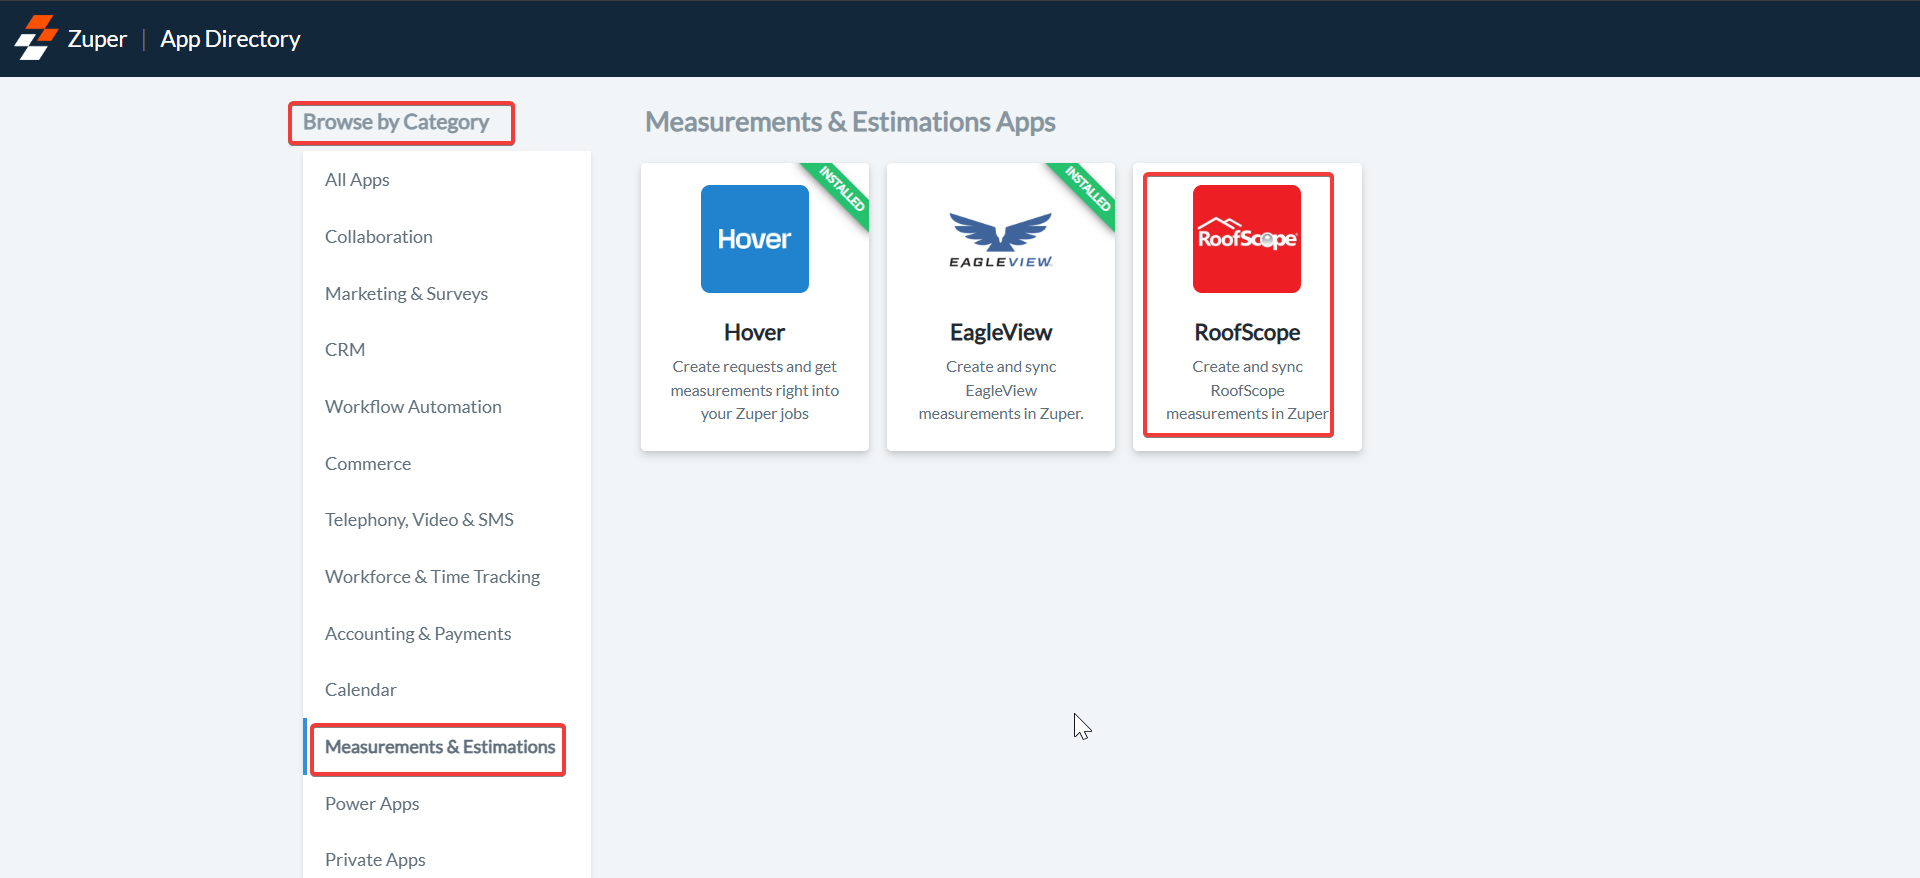Click the Zuper logo icon
Screen dimensions: 1920x878
pos(36,38)
